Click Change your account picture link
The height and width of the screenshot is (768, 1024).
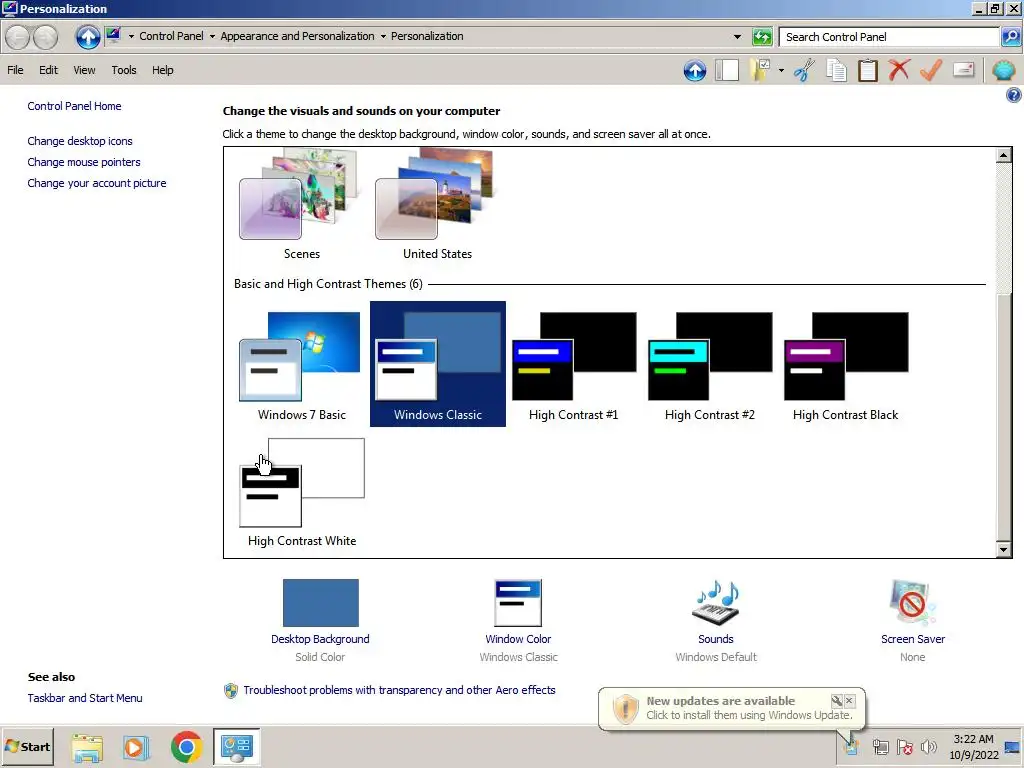pyautogui.click(x=97, y=183)
